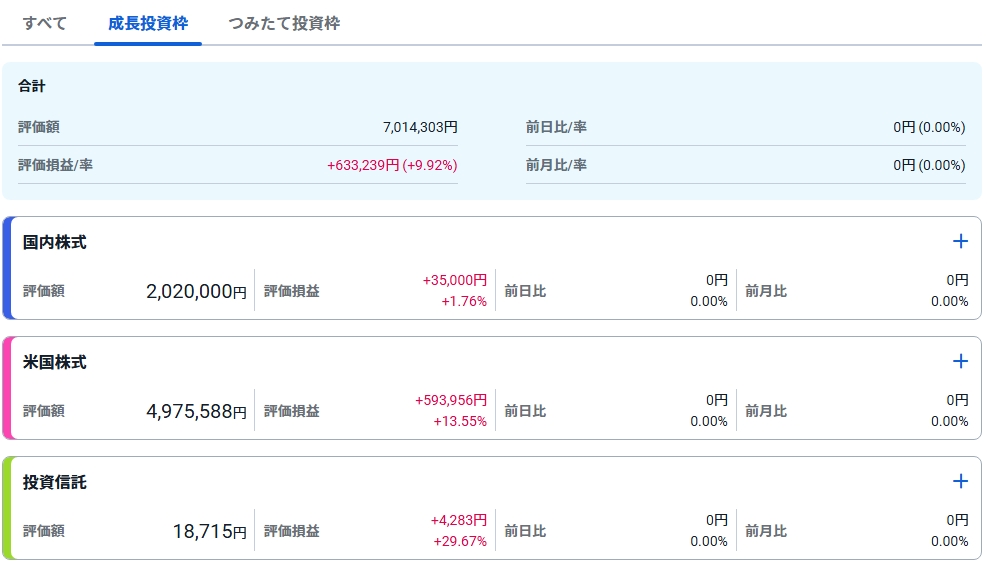Click the 投資信託 card title
Viewport: 987px width, 564px height.
coord(55,482)
